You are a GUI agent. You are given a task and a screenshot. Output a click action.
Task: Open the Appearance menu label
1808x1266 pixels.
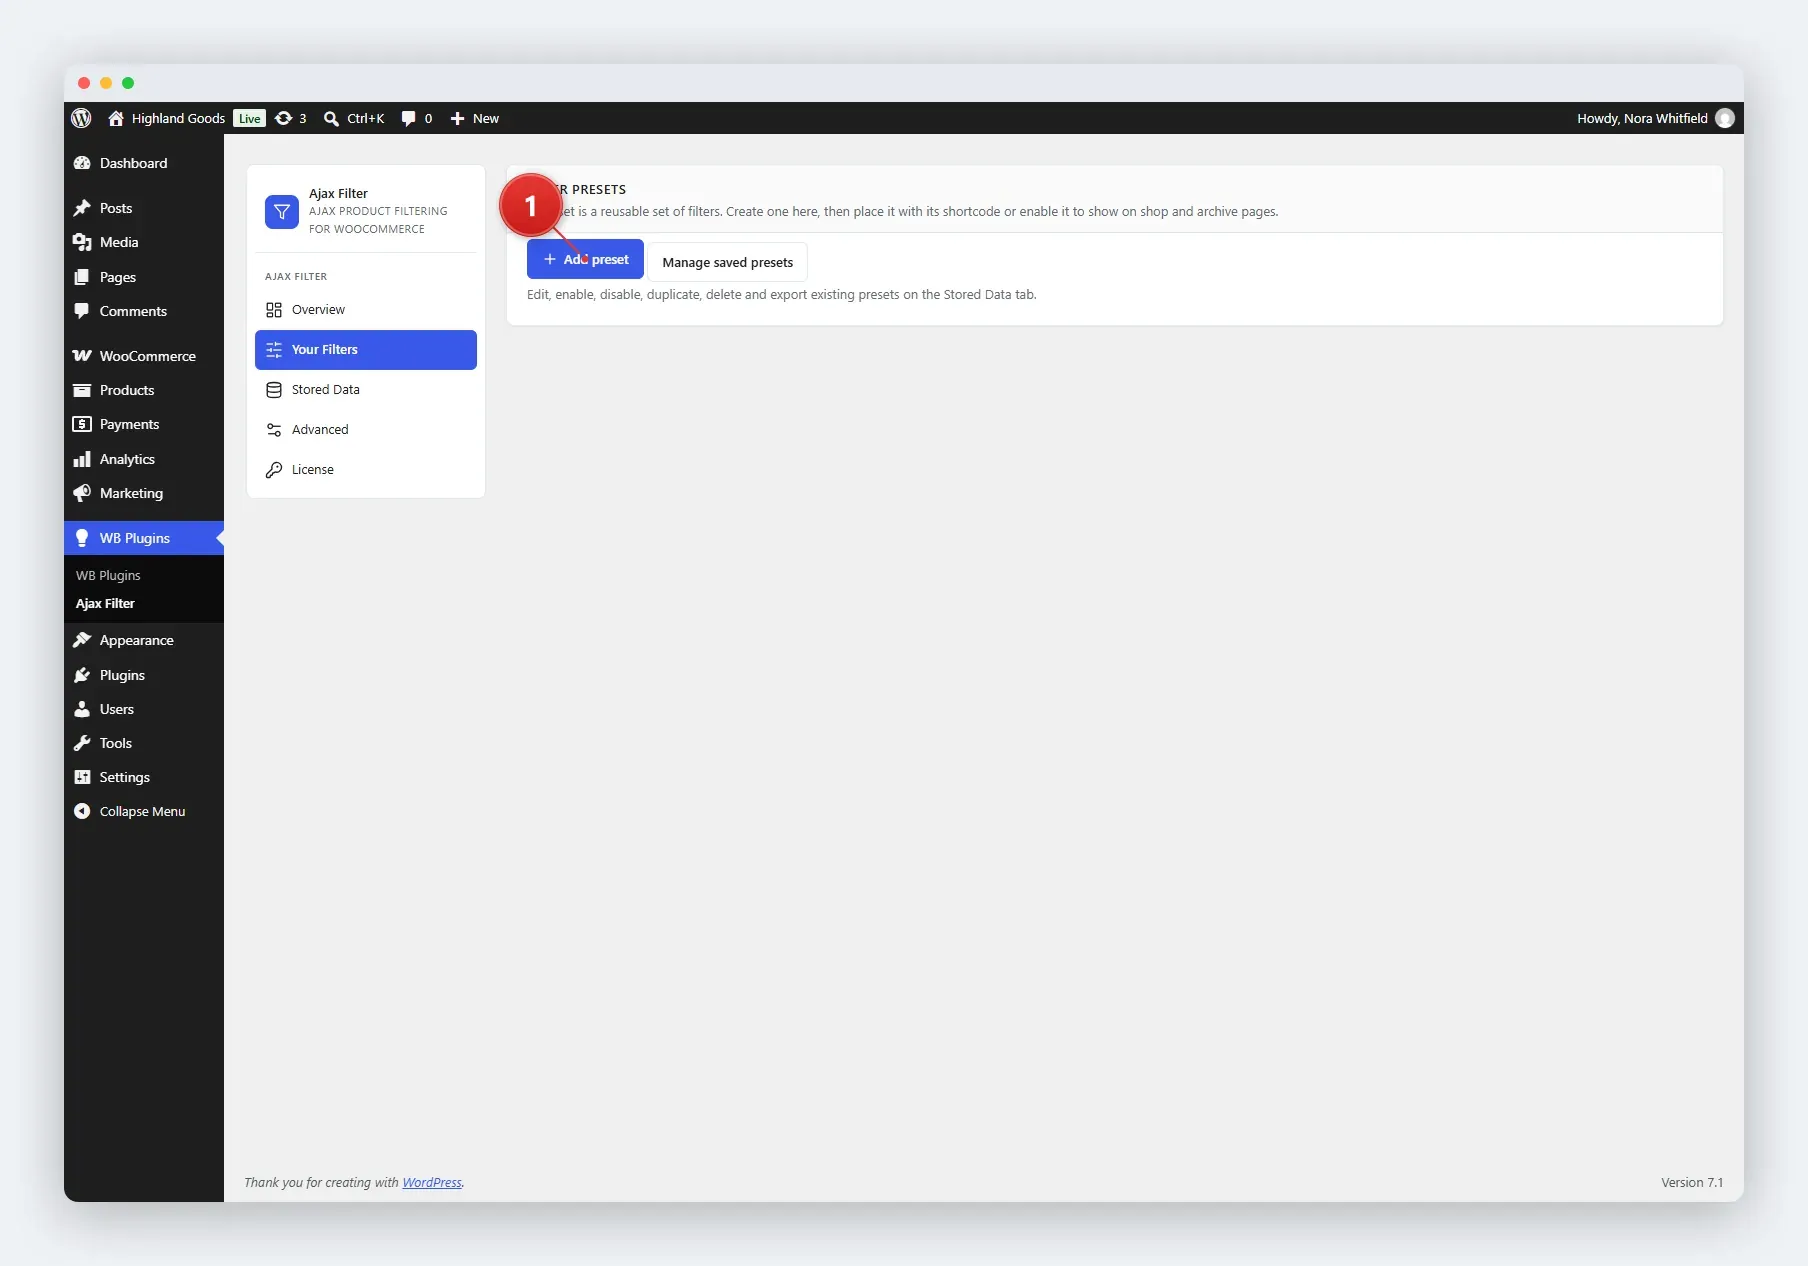[136, 640]
